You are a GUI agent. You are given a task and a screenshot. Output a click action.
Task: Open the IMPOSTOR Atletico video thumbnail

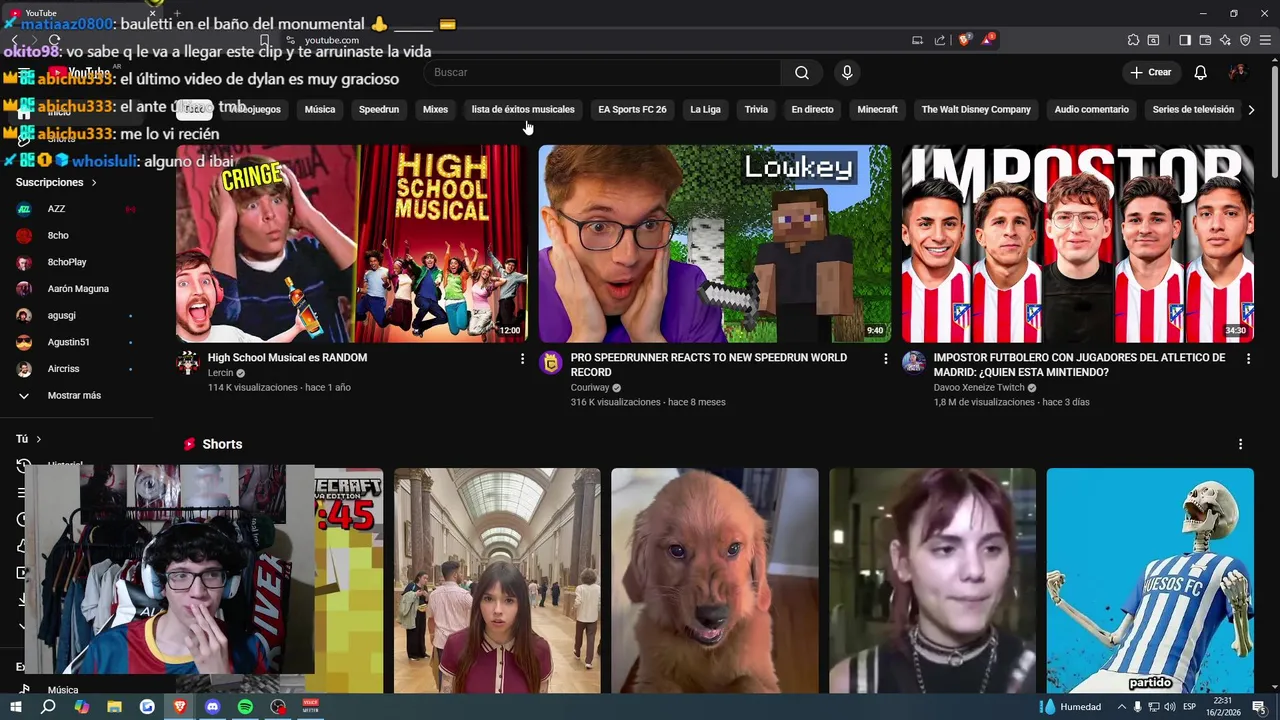(x=1078, y=244)
